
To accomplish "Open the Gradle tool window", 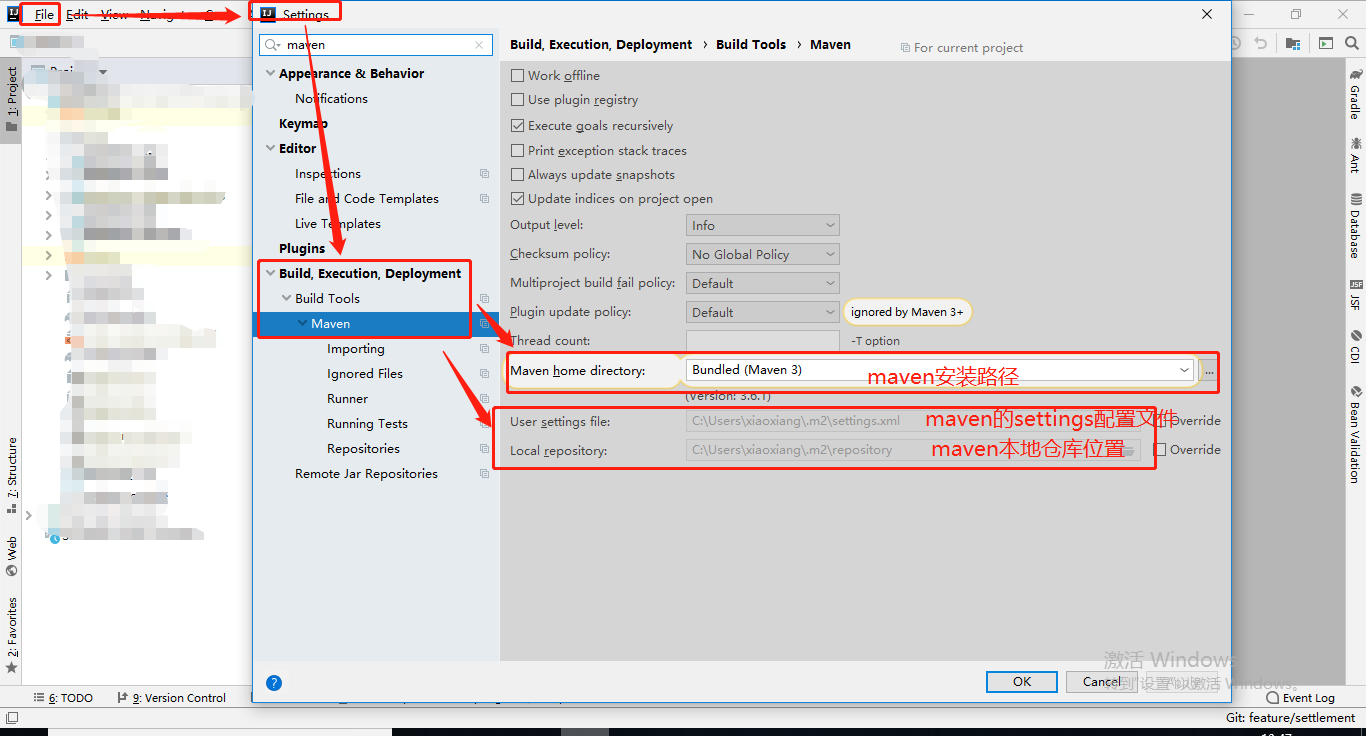I will [1355, 93].
